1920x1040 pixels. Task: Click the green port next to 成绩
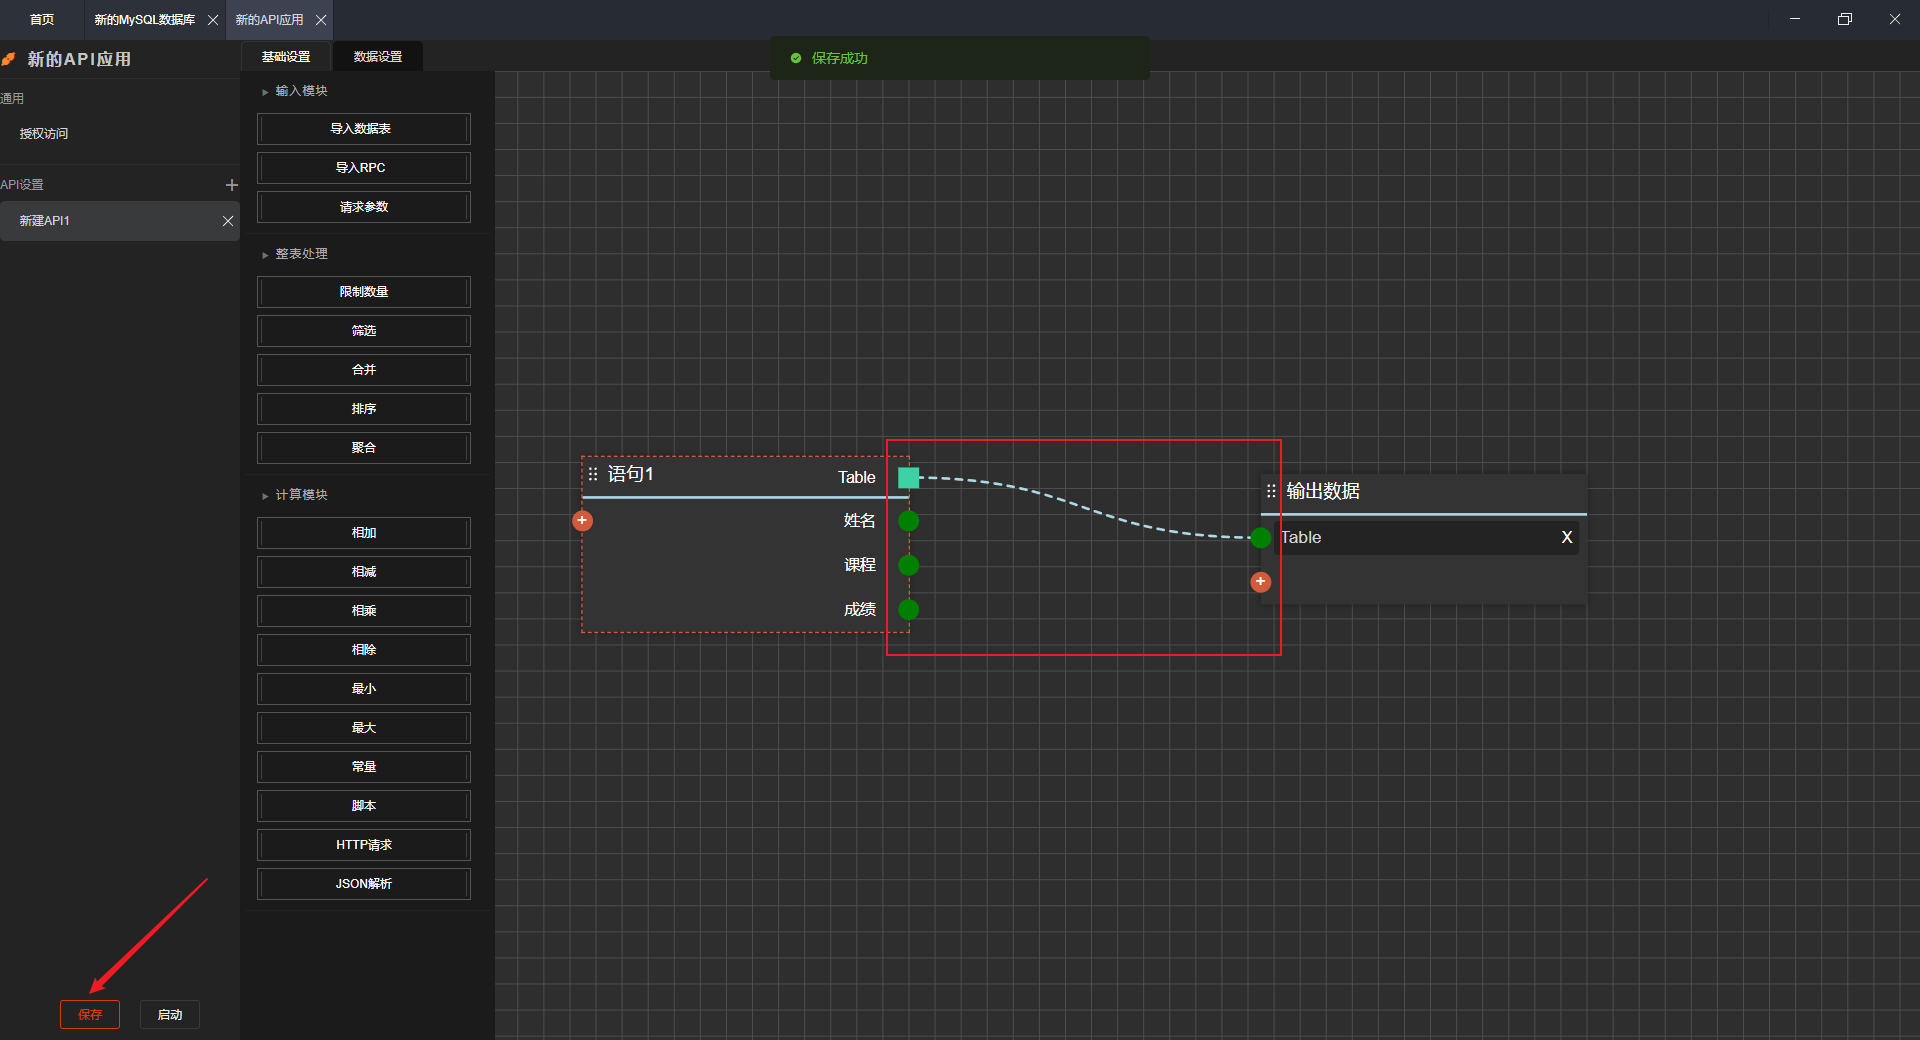click(908, 609)
